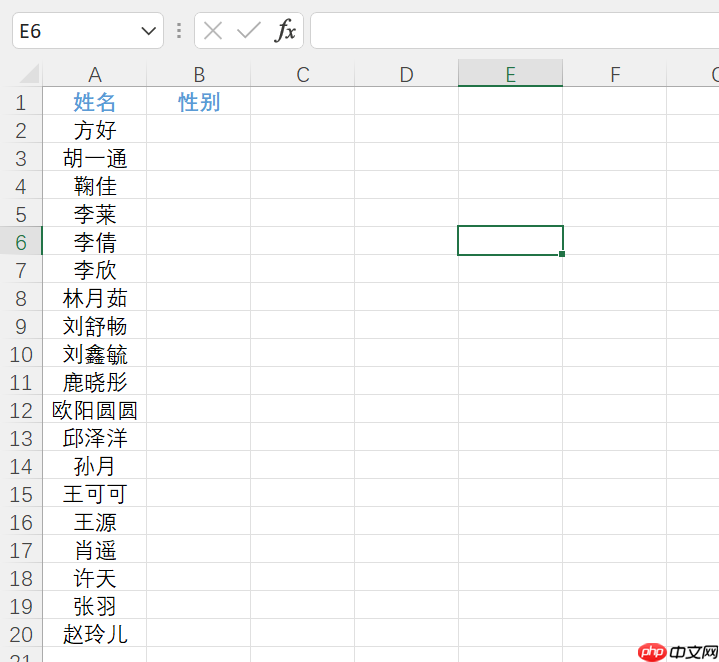Select row 12 header
This screenshot has width=719, height=662.
coord(21,410)
